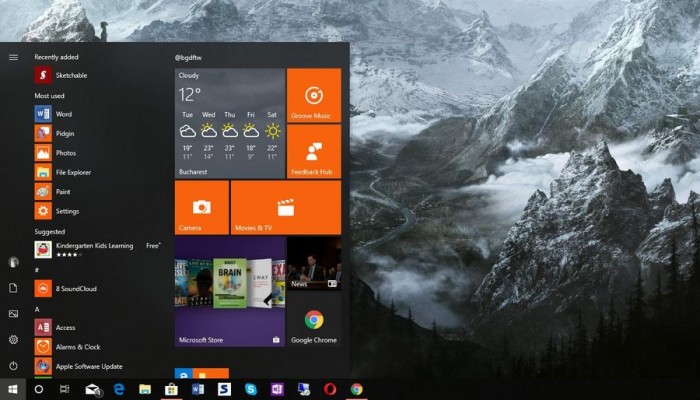Open Settings from Most used list

97,211
